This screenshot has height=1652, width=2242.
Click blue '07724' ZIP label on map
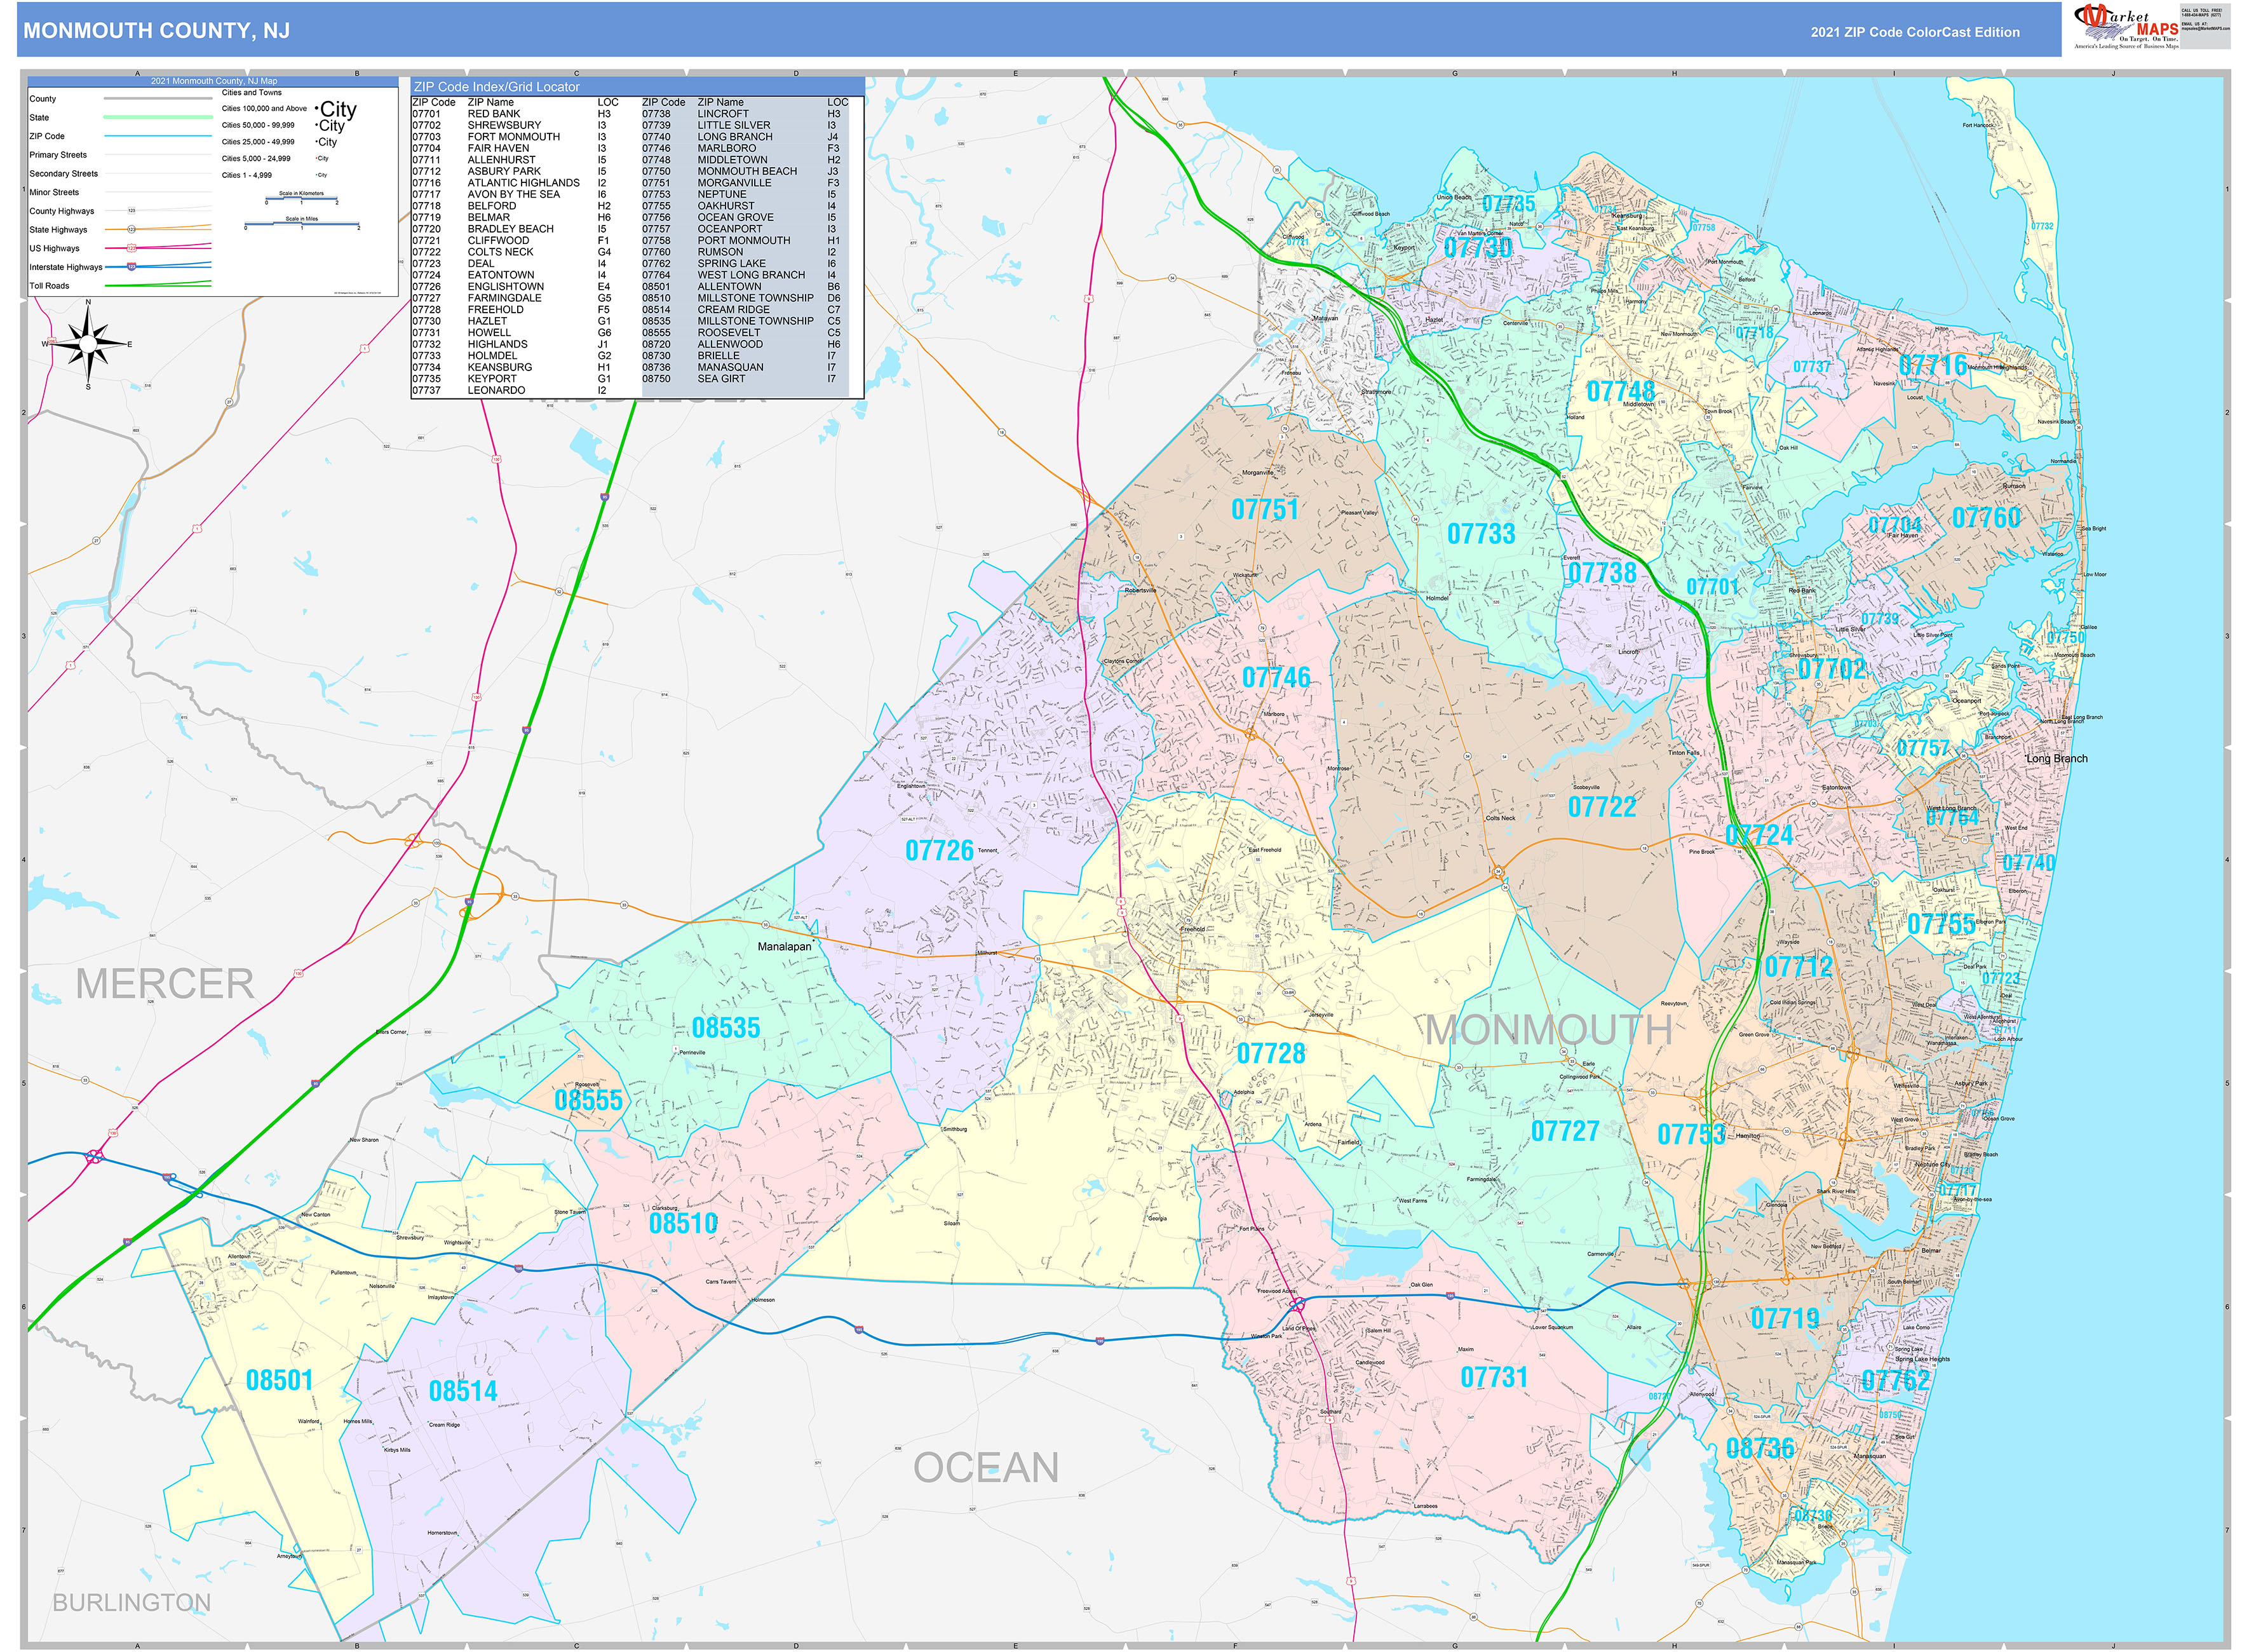[x=1759, y=835]
